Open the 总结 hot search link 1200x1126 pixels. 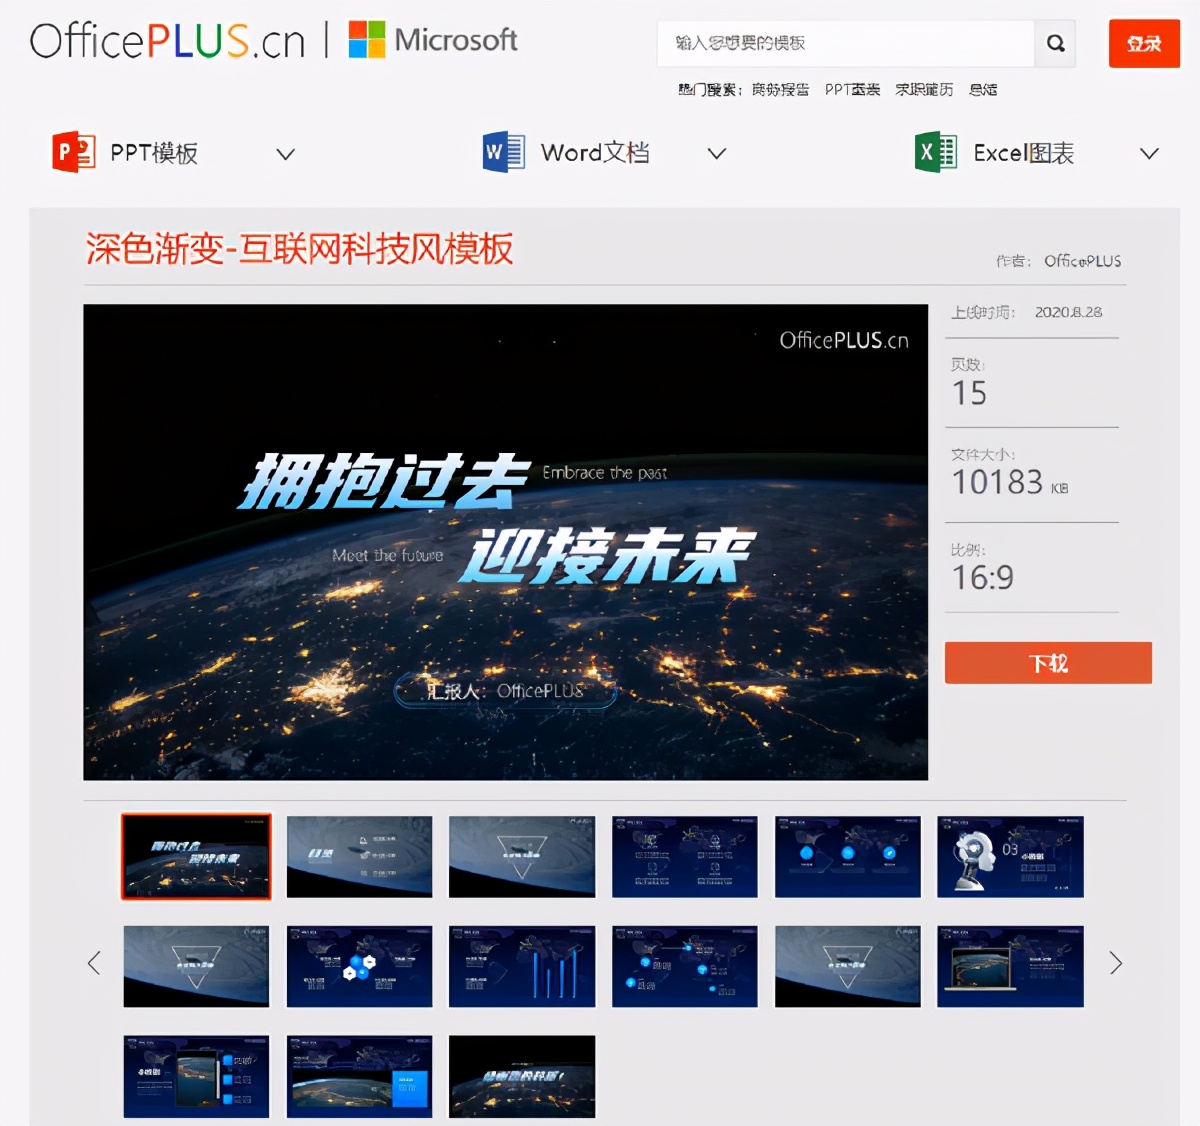(x=983, y=89)
